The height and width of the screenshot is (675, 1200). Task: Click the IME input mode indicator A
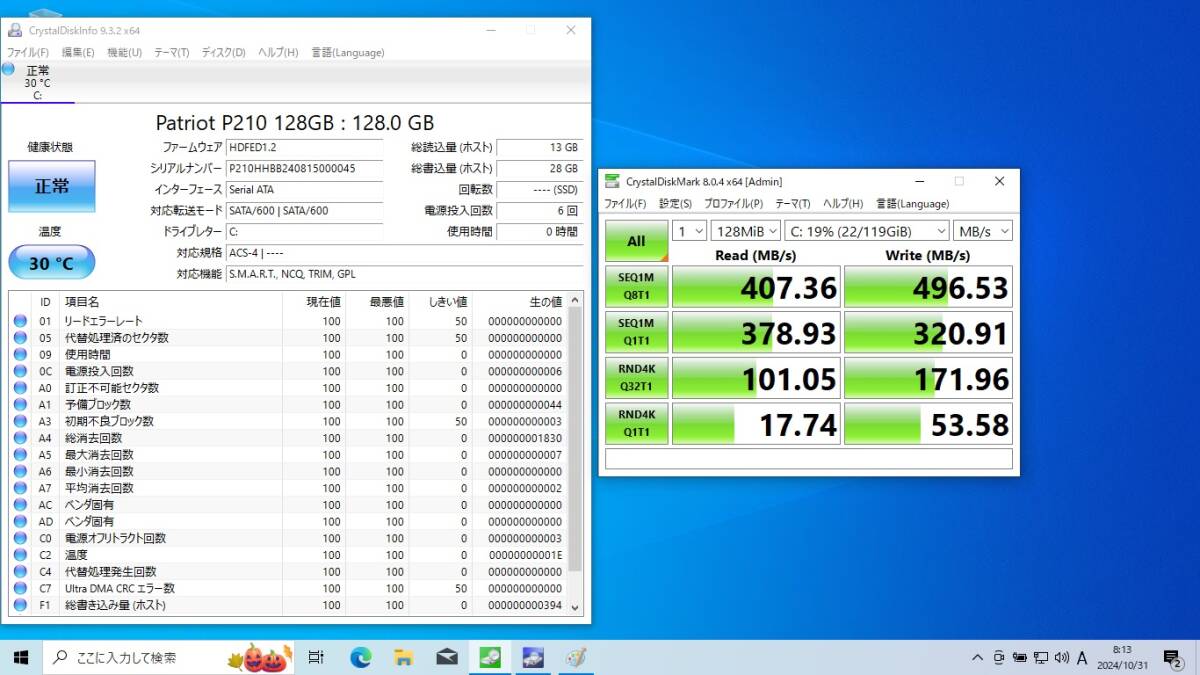1082,657
